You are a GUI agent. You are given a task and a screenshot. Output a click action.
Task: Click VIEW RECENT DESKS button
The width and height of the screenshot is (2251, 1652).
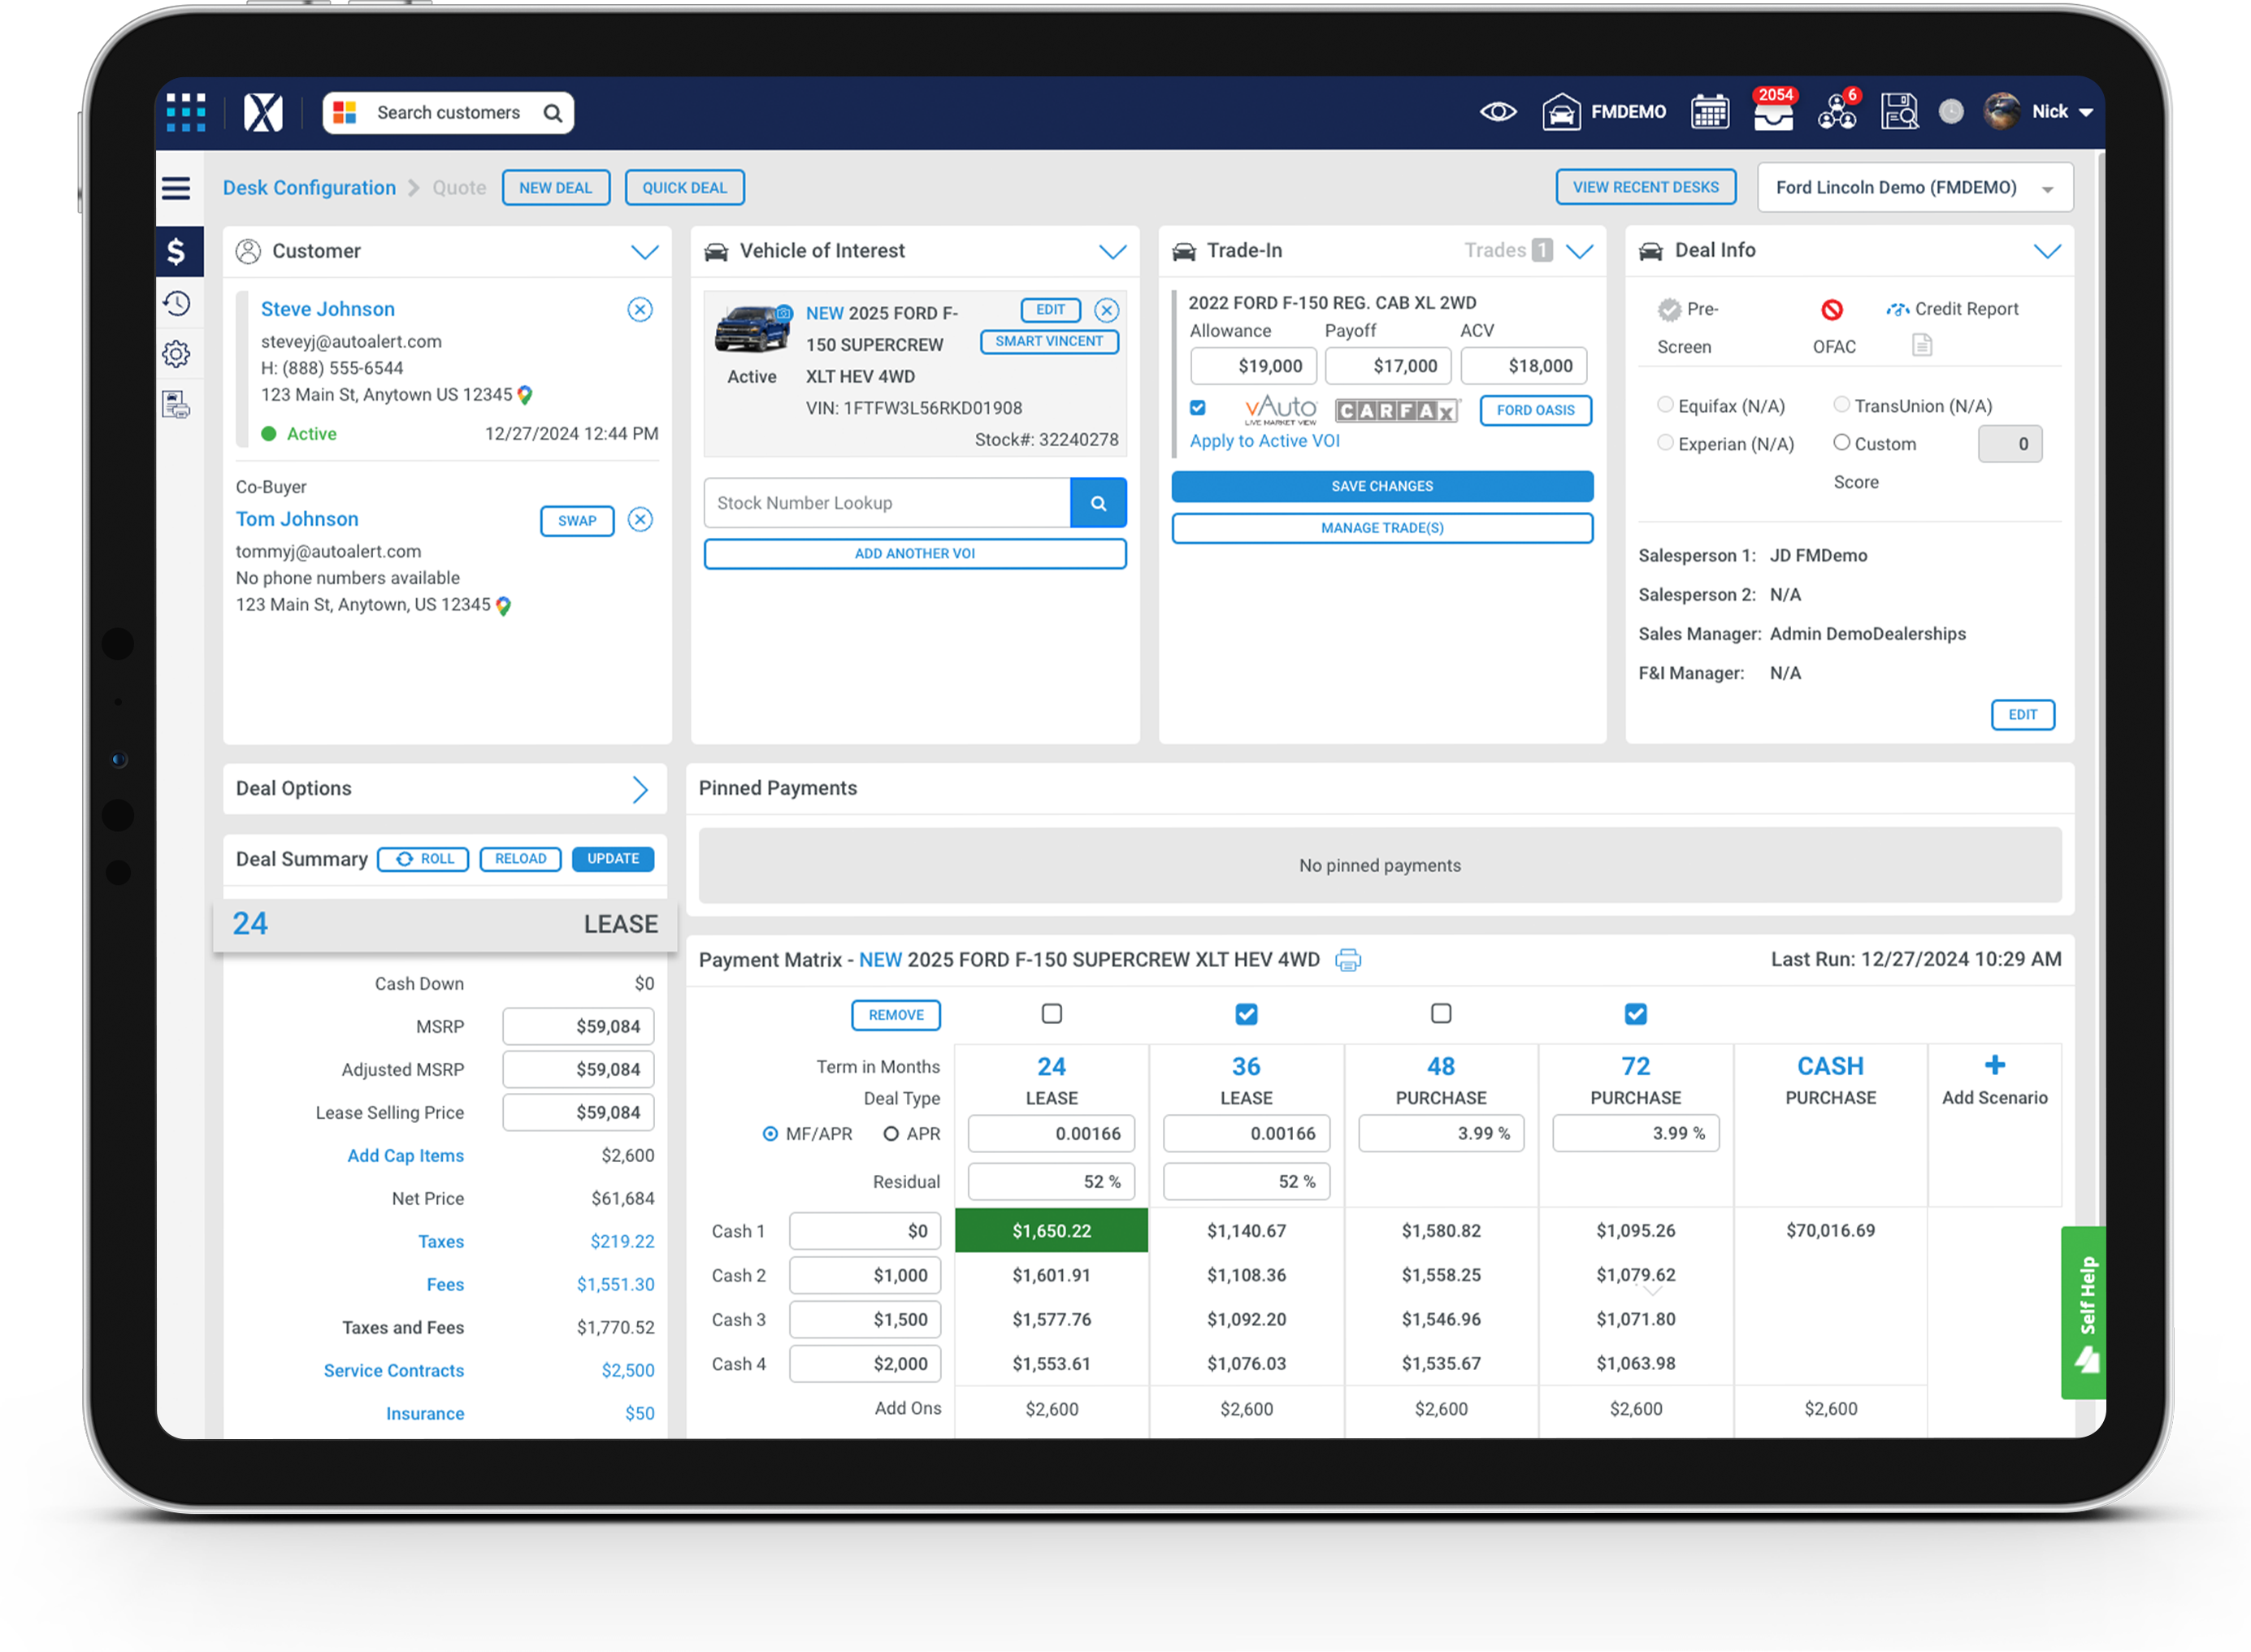tap(1645, 187)
